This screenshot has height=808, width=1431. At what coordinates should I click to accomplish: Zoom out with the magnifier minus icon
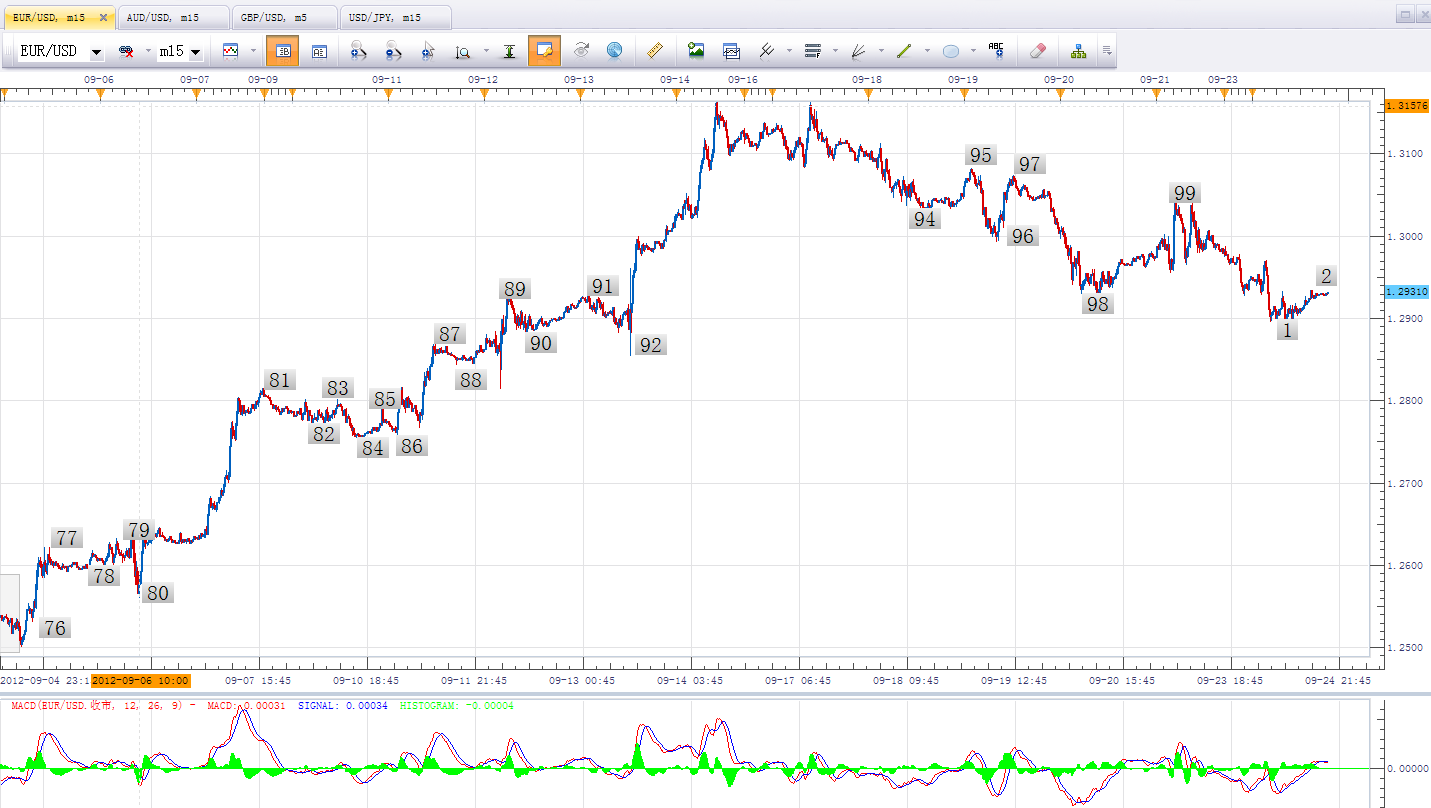(x=392, y=51)
